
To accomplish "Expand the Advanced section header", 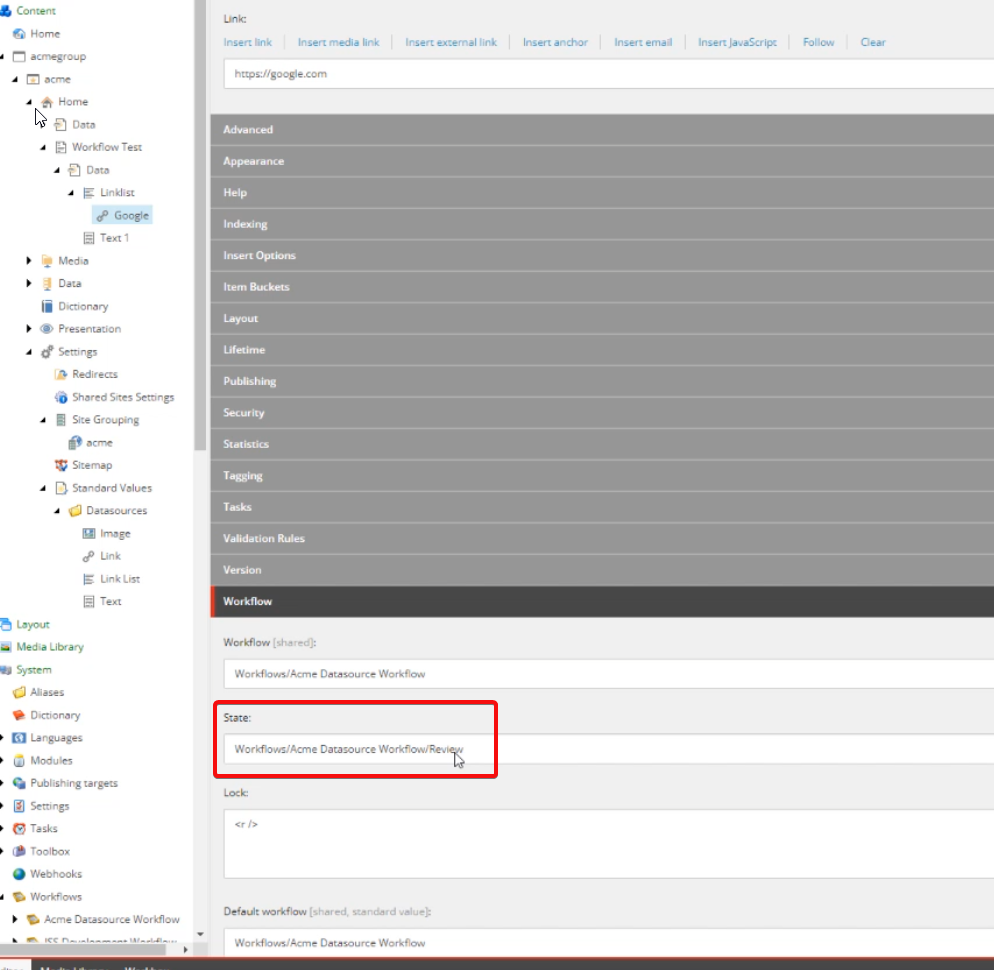I will 602,129.
